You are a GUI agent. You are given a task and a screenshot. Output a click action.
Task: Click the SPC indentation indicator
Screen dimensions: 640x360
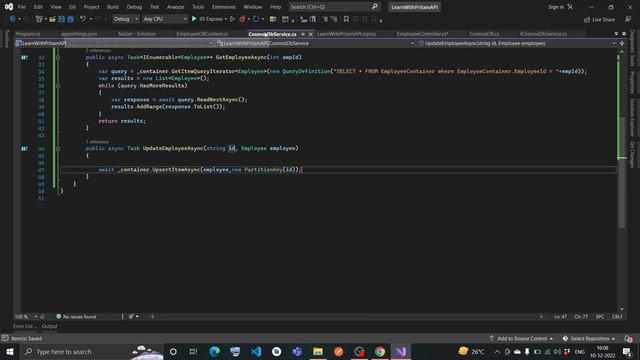tap(599, 316)
